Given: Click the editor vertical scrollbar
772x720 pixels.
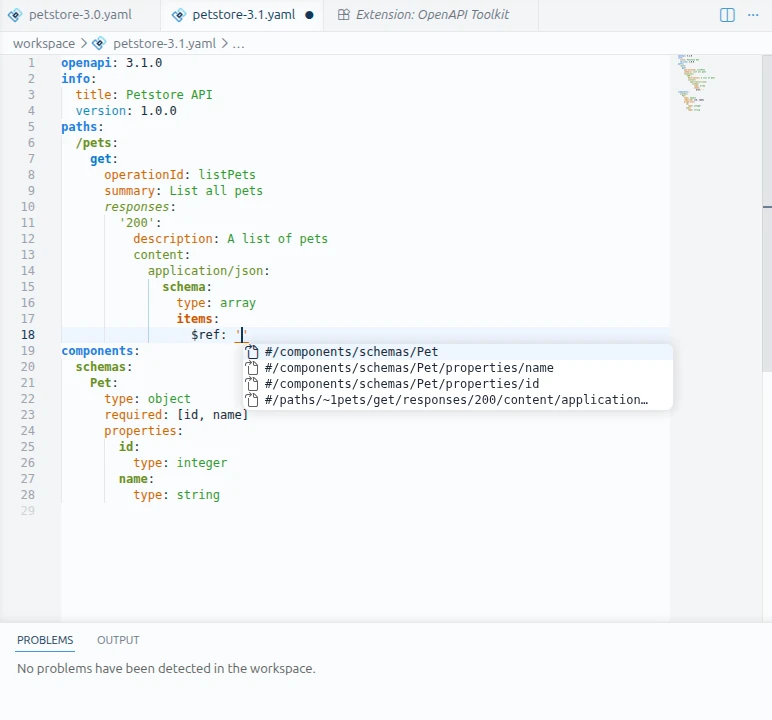Looking at the screenshot, I should [x=767, y=213].
